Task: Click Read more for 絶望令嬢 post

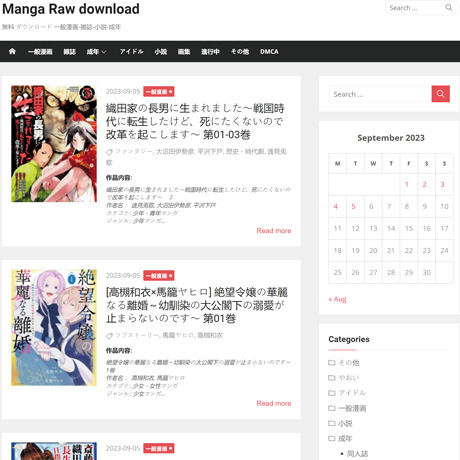Action: 274,403
